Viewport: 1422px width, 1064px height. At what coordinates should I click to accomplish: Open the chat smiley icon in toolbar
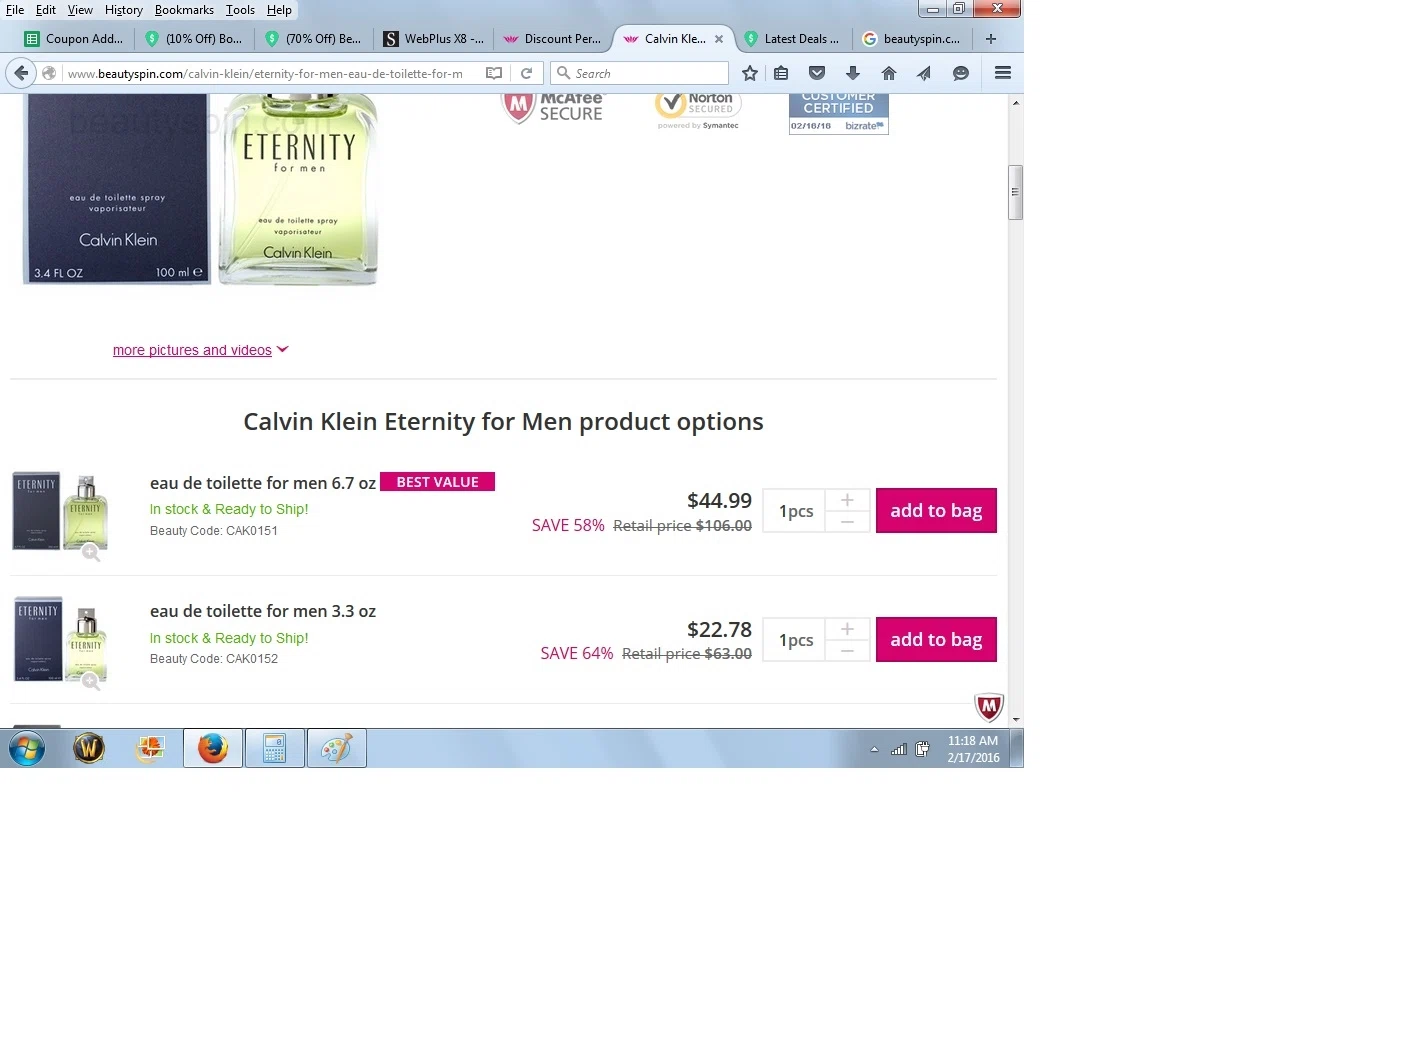pyautogui.click(x=961, y=73)
